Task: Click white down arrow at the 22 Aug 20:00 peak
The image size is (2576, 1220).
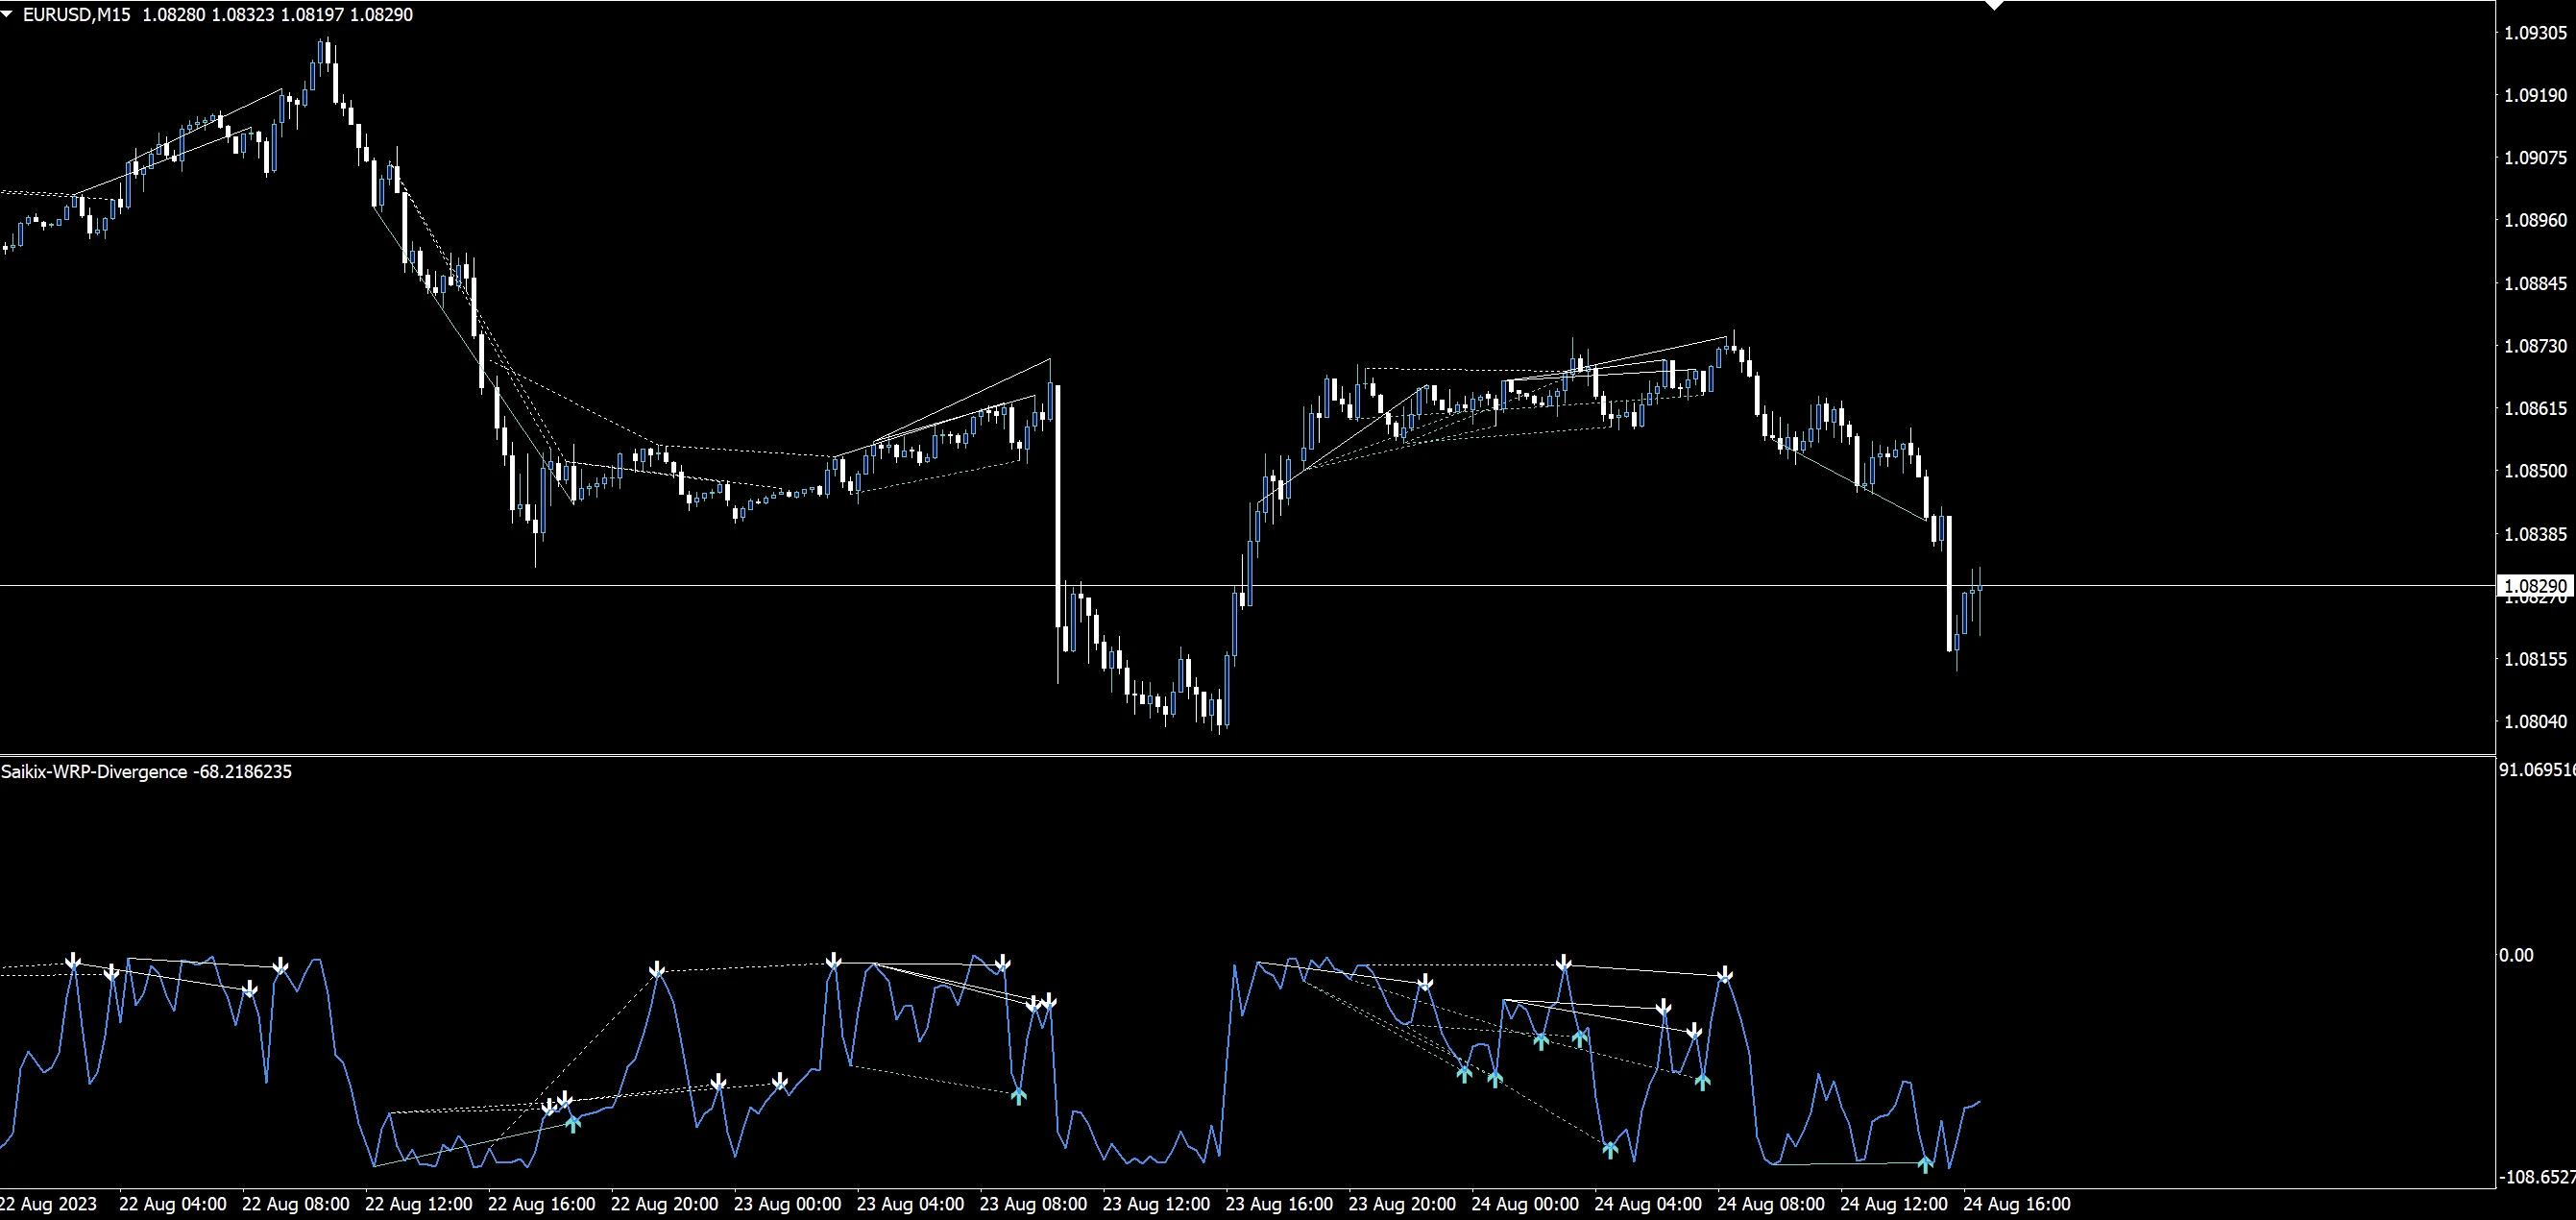Action: tap(657, 970)
